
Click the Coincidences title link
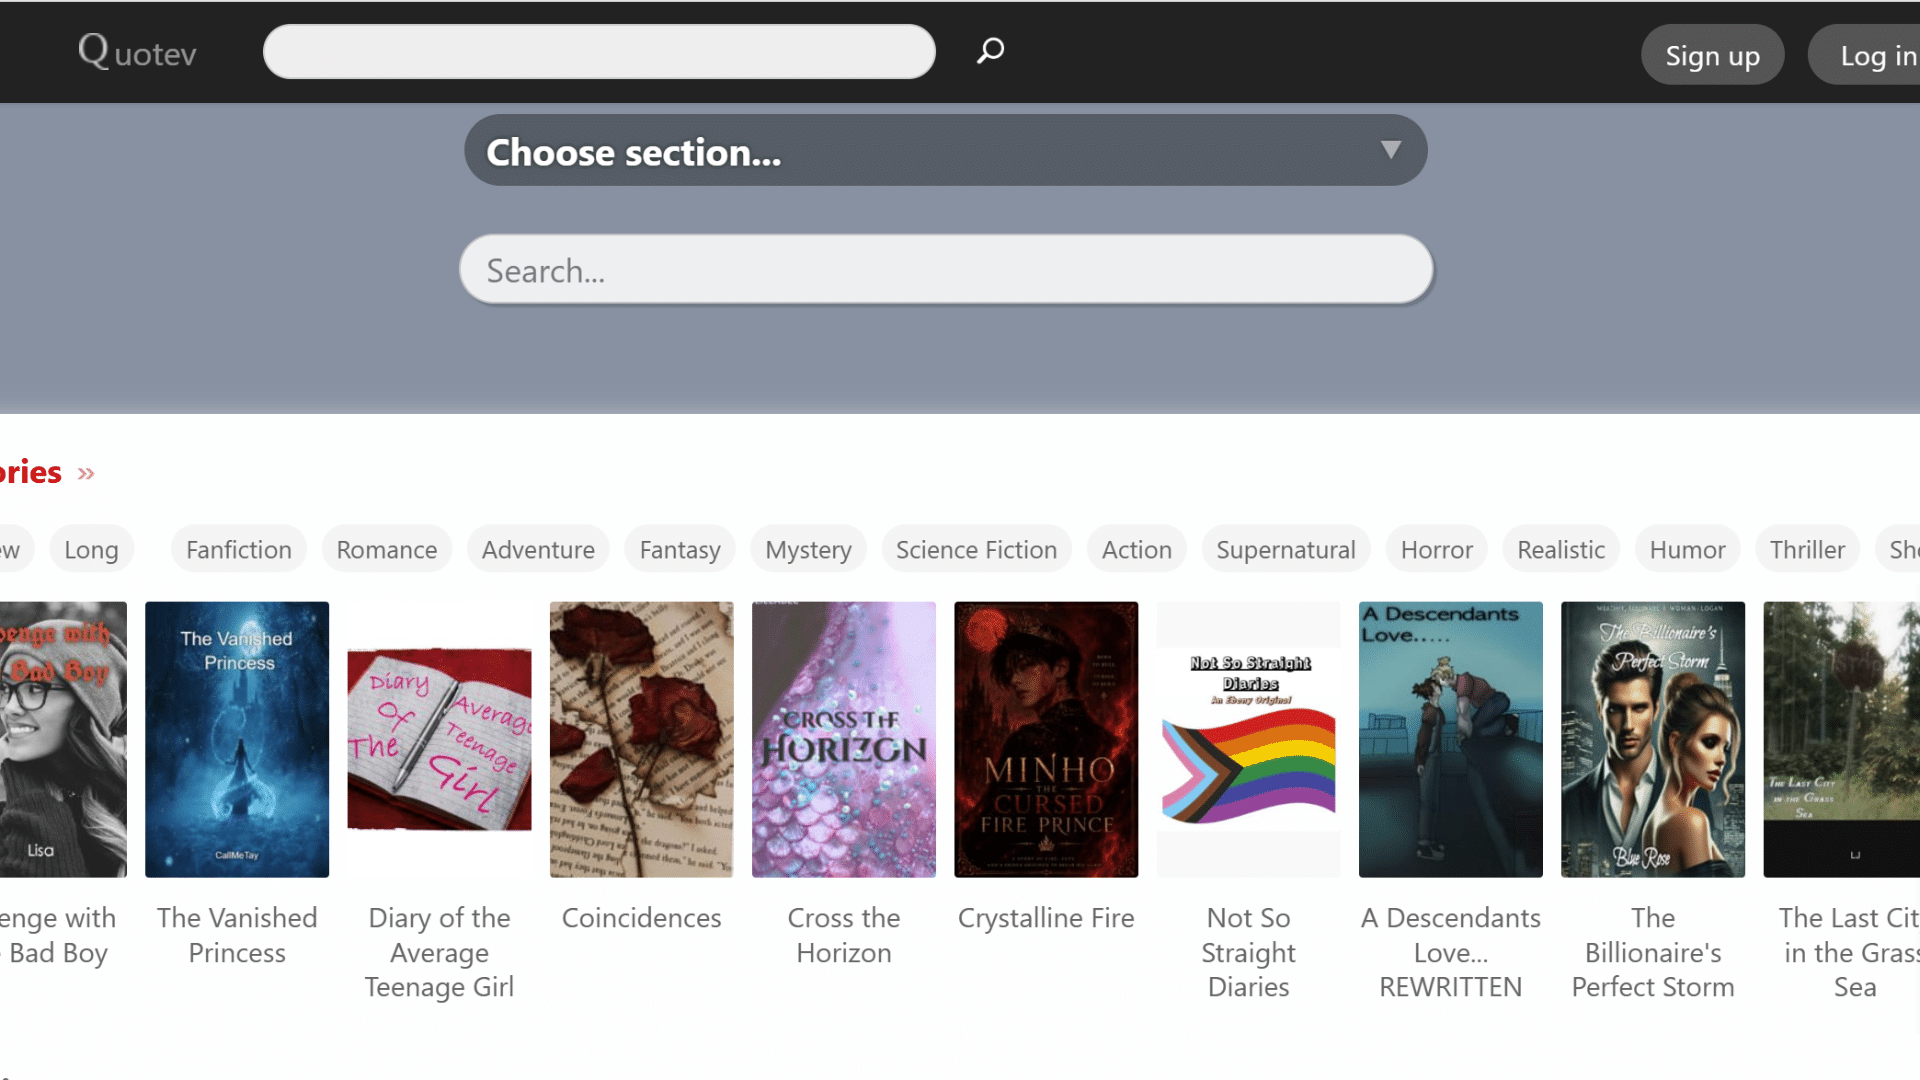click(641, 918)
